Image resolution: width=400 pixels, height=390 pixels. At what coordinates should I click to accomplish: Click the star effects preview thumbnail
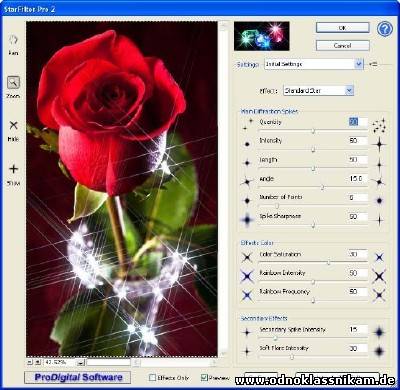tap(262, 36)
